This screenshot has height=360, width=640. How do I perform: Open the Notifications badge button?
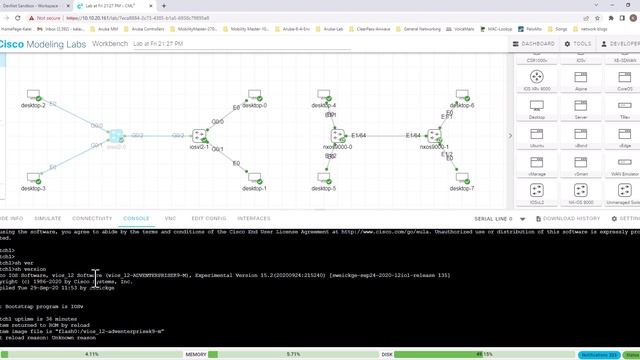tap(599, 355)
